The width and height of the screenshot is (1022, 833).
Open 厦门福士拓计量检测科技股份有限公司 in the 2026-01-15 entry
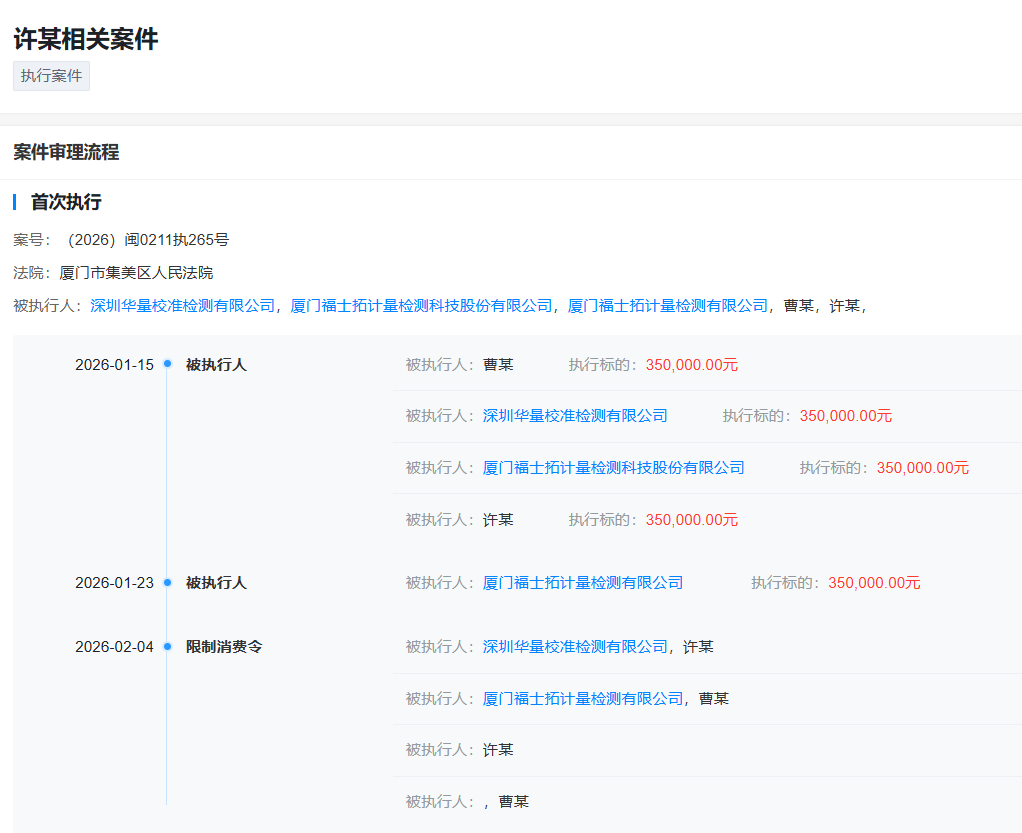[x=613, y=468]
